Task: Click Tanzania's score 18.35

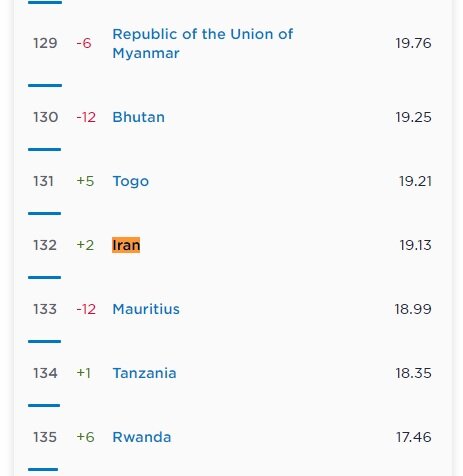Action: 413,373
